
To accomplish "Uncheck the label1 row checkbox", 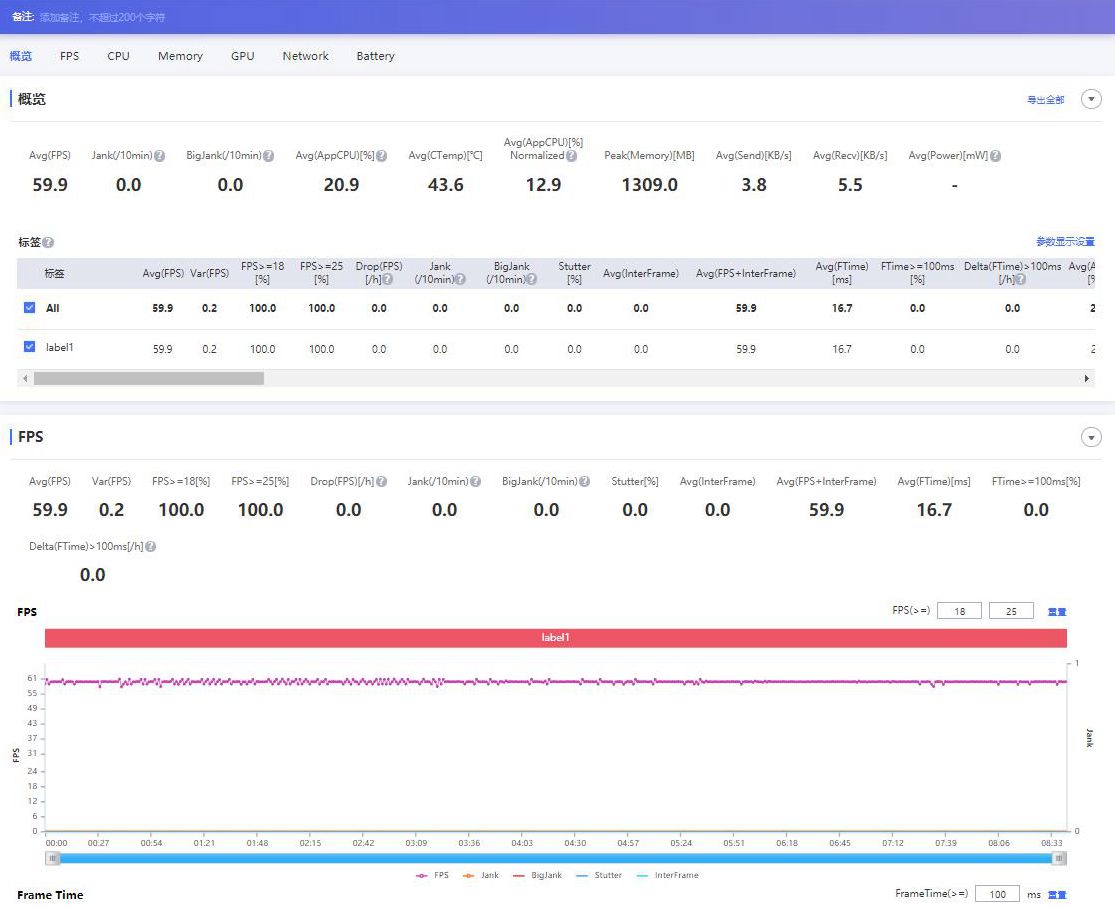I will pyautogui.click(x=29, y=346).
